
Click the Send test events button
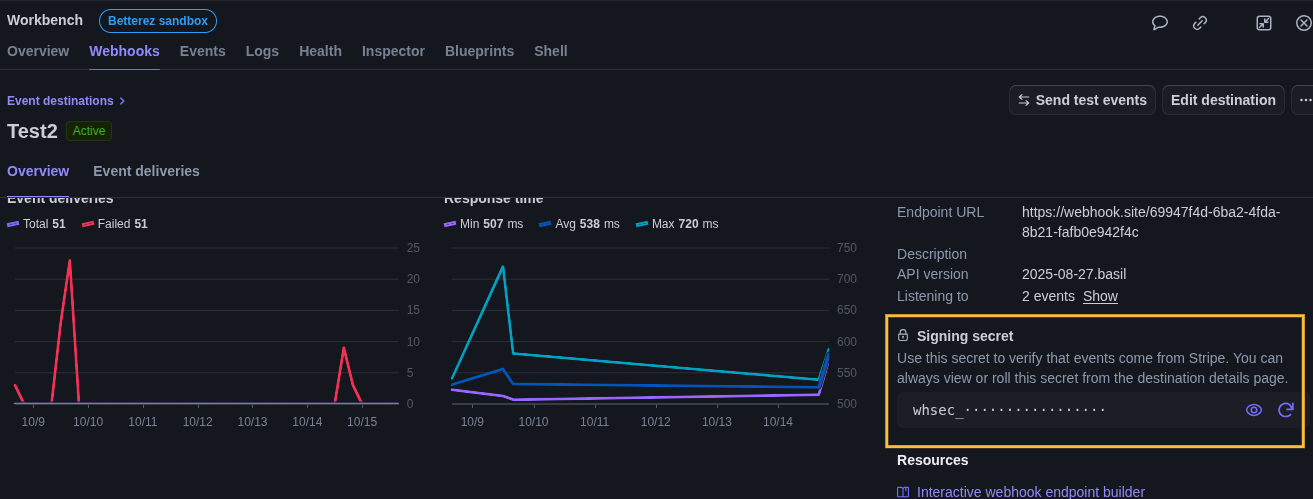pos(1082,100)
